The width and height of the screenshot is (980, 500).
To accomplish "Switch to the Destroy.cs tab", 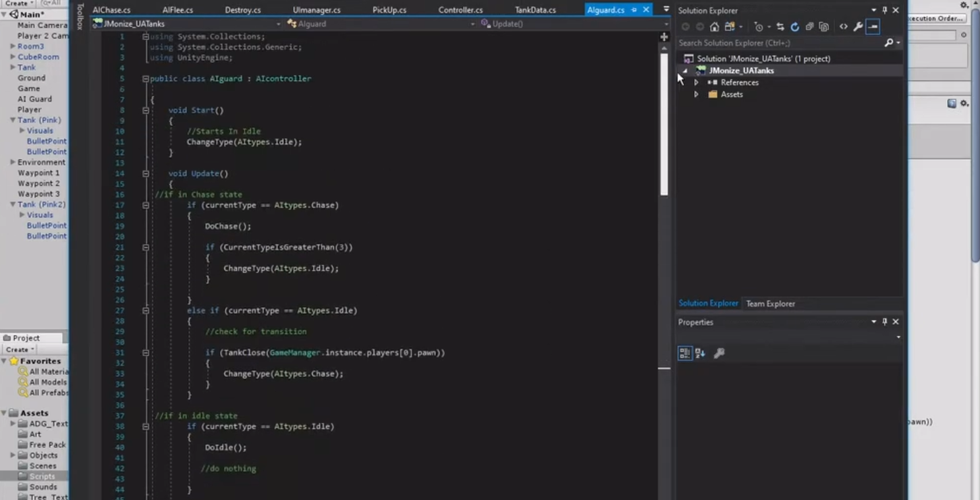I will pos(242,10).
